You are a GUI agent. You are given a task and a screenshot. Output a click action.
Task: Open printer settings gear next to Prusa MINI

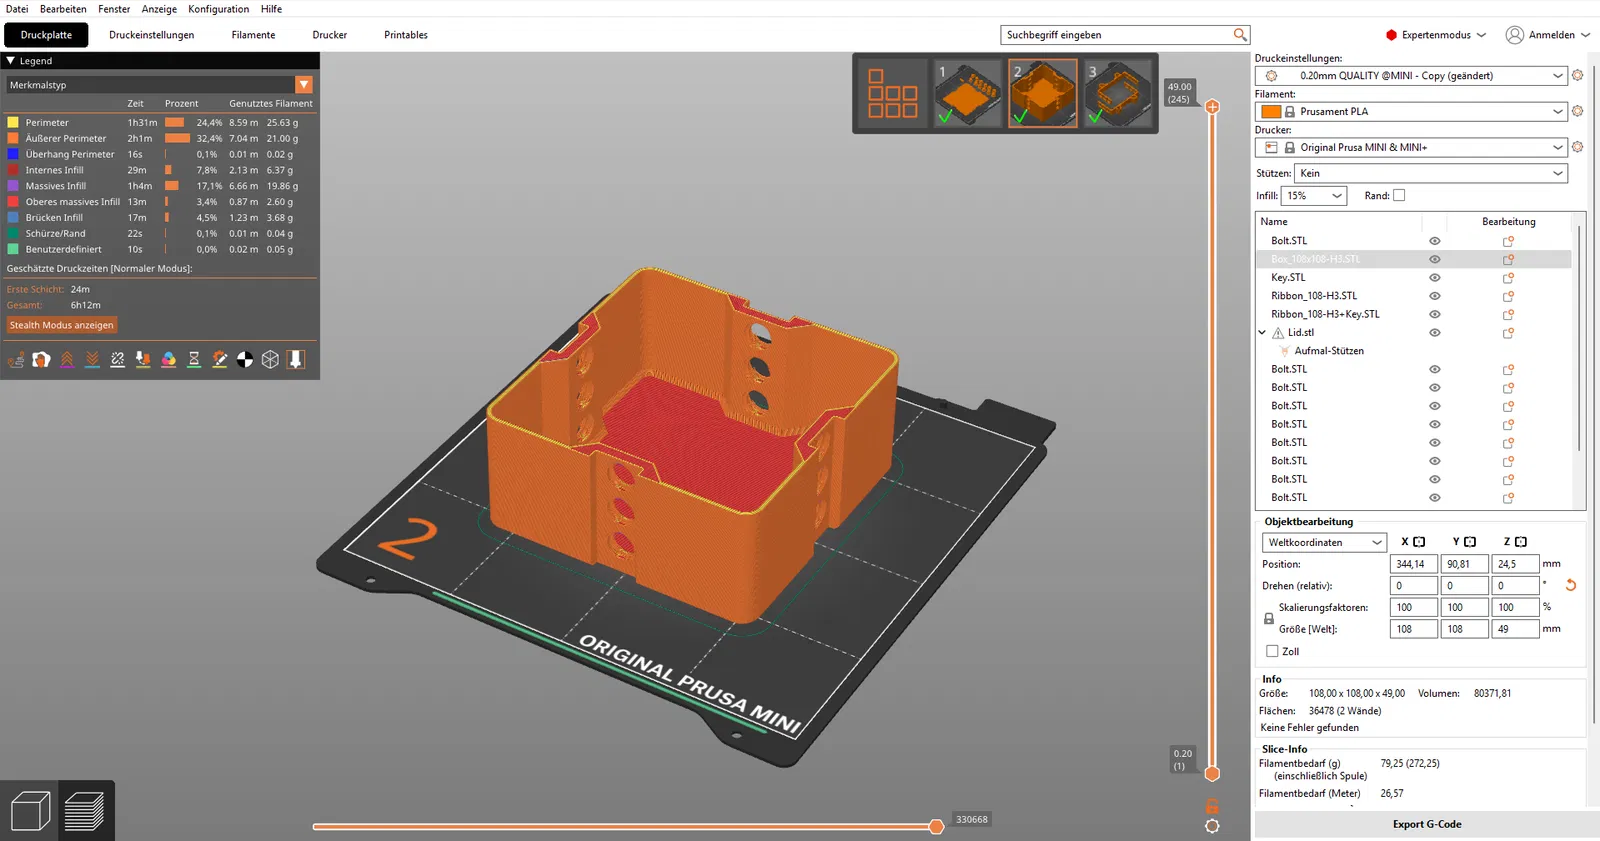coord(1577,148)
